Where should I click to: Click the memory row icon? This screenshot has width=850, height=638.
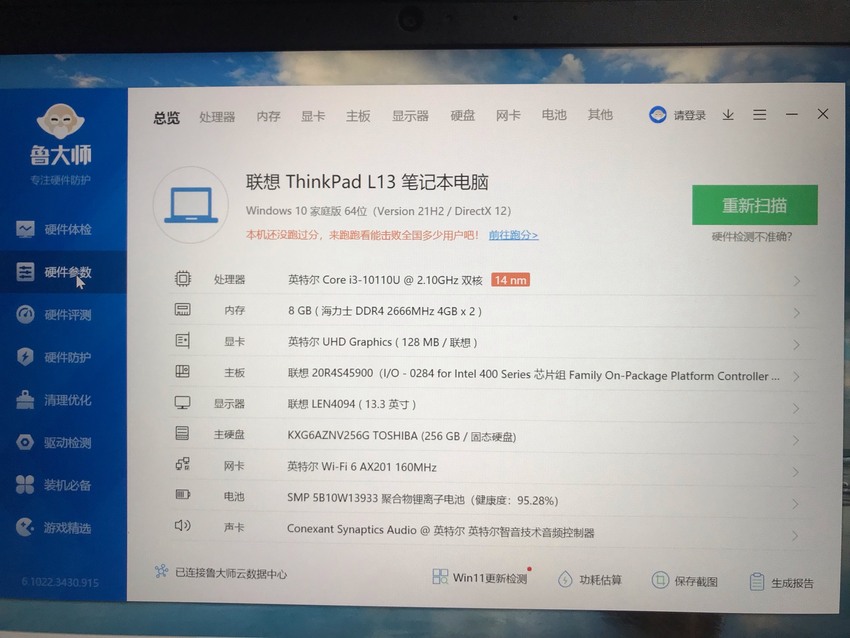(x=183, y=310)
